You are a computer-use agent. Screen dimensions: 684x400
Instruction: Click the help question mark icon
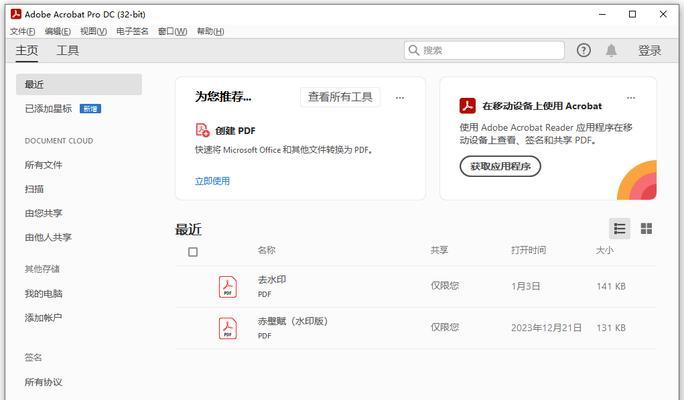pos(583,51)
